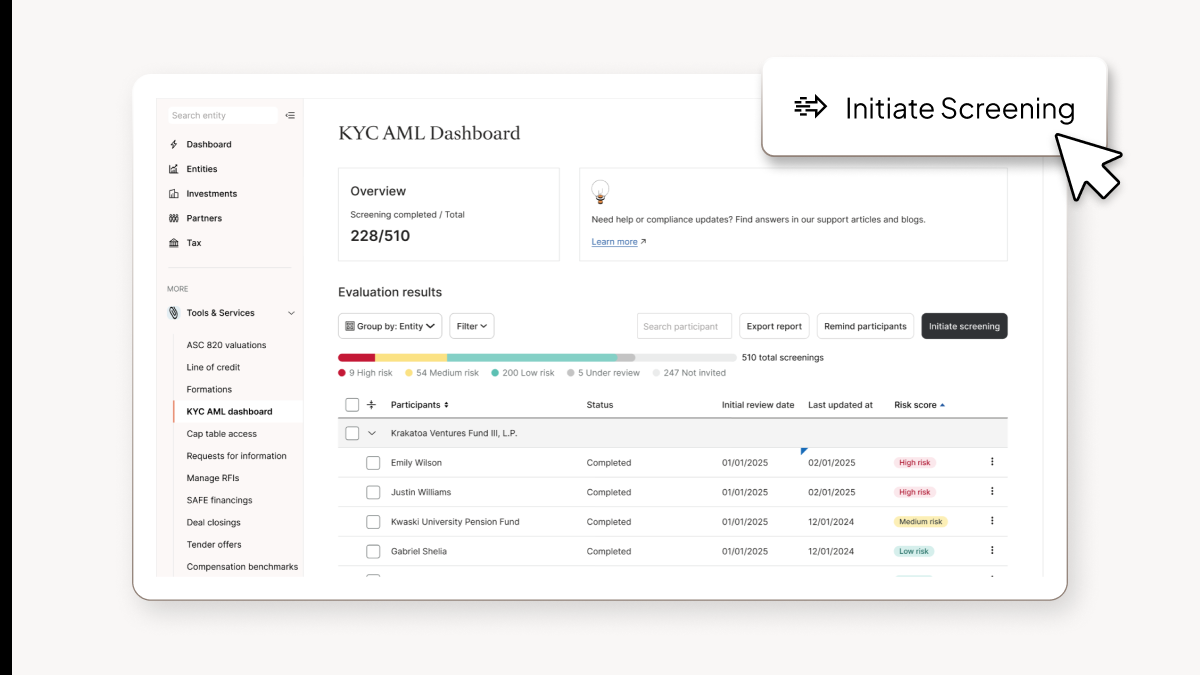Check the checkbox beside Justin Williams
Viewport: 1200px width, 675px height.
coord(373,491)
